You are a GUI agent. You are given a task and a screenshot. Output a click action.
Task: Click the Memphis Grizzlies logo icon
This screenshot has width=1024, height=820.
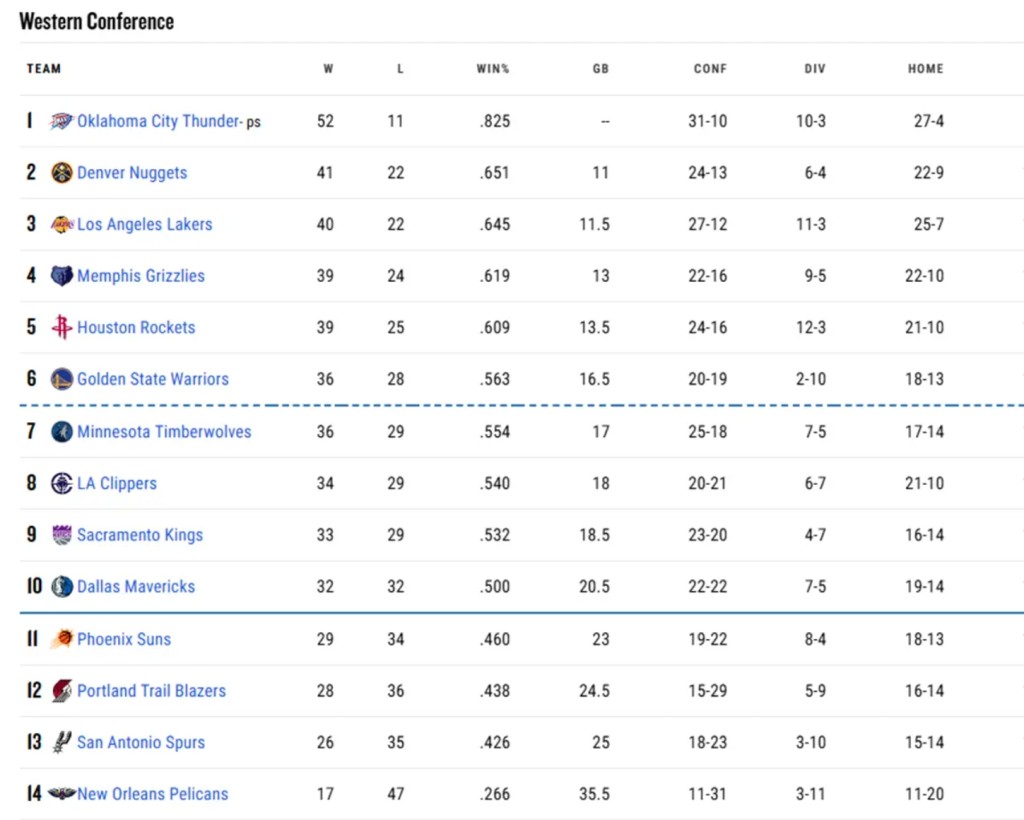point(62,276)
